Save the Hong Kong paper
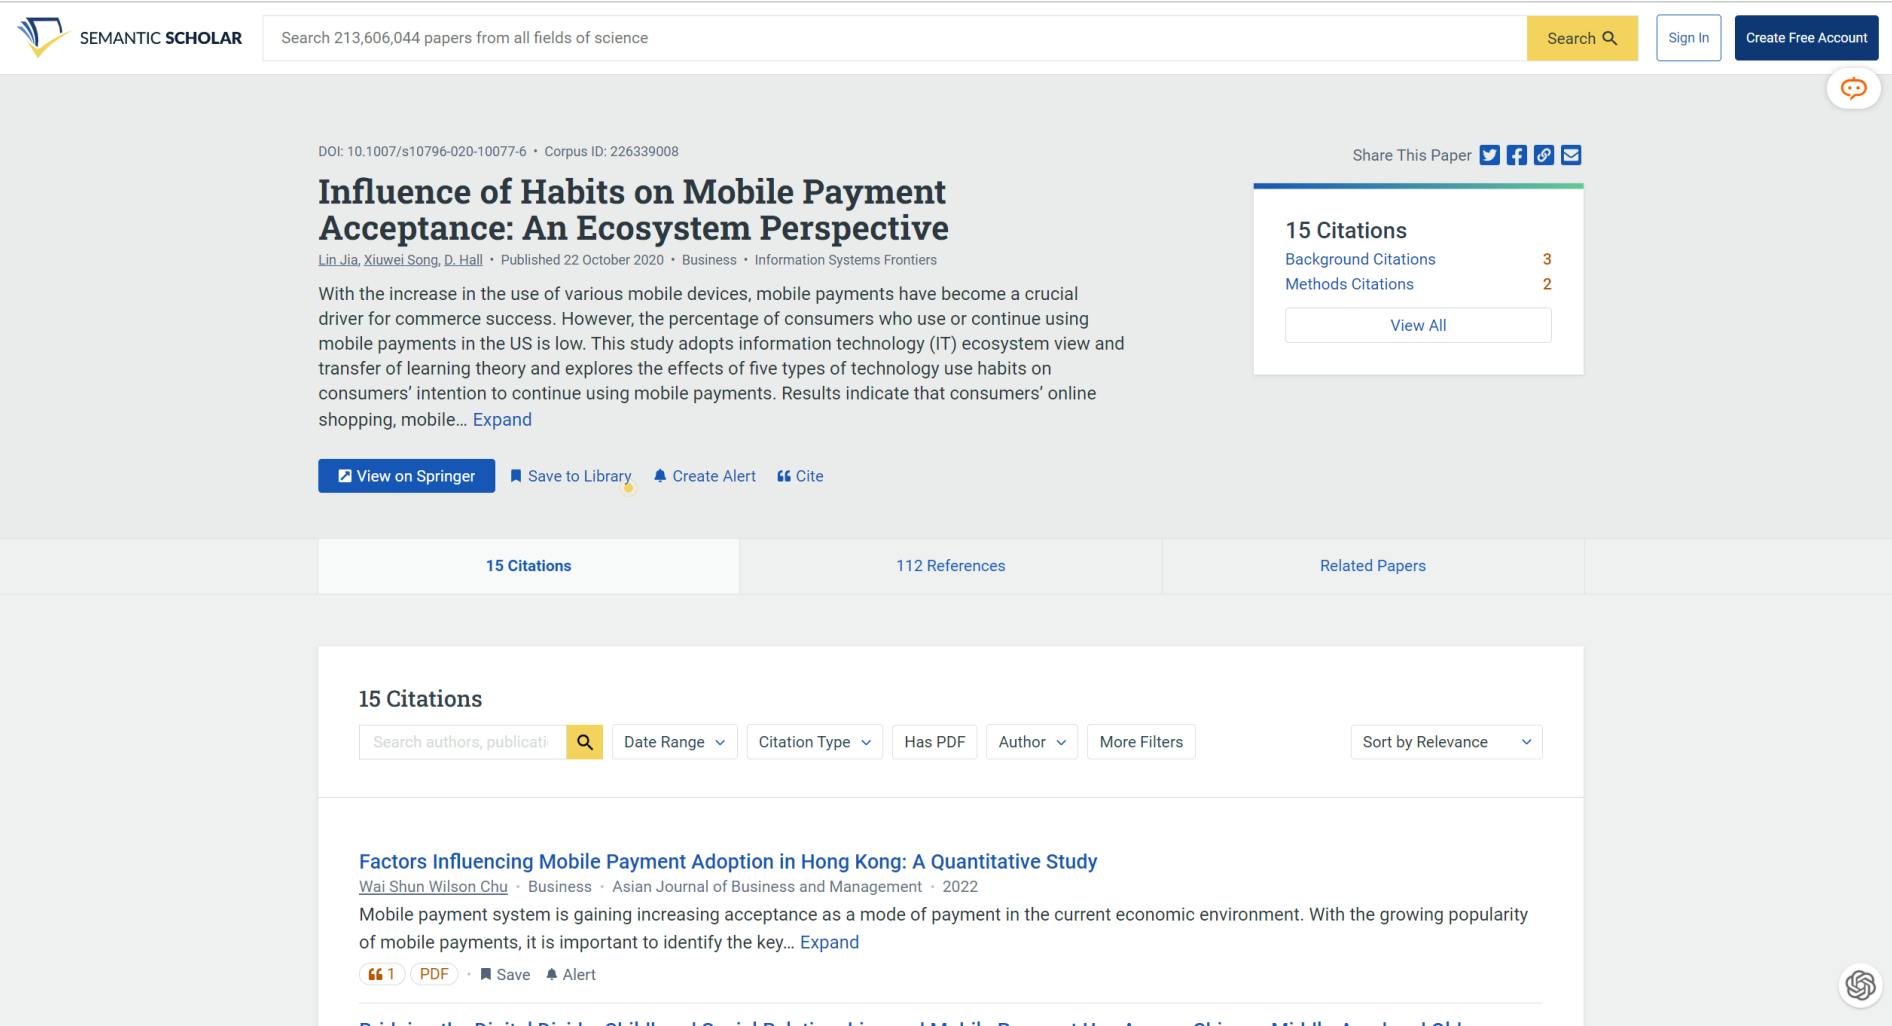1892x1026 pixels. [x=505, y=975]
